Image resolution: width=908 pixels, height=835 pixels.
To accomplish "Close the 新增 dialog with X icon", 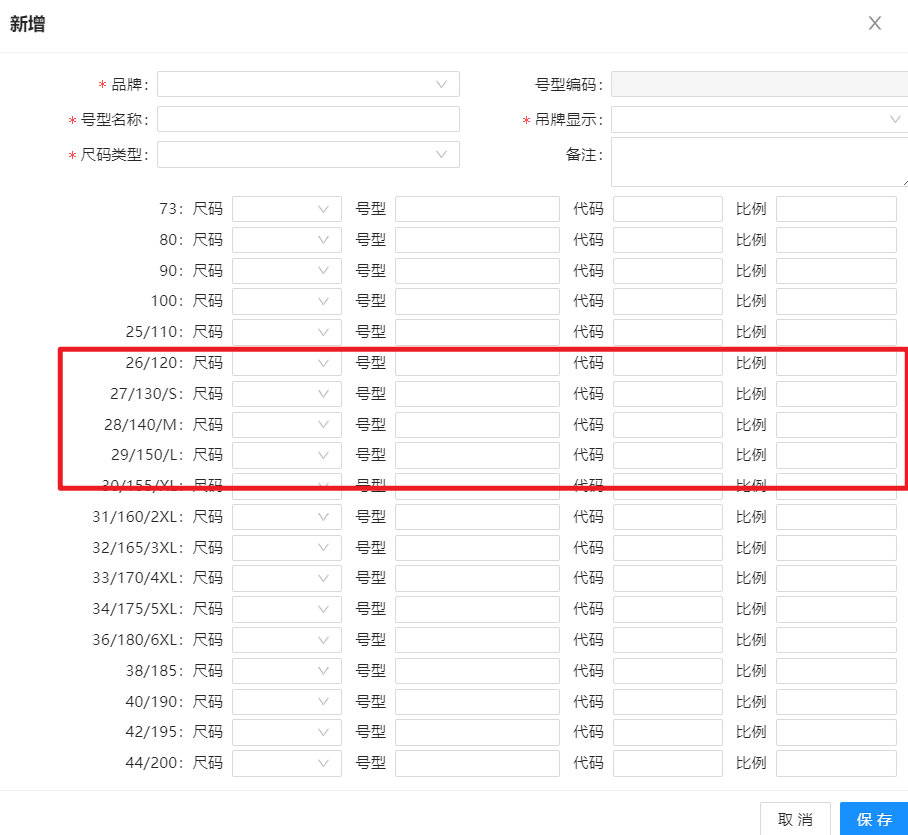I will pyautogui.click(x=875, y=23).
